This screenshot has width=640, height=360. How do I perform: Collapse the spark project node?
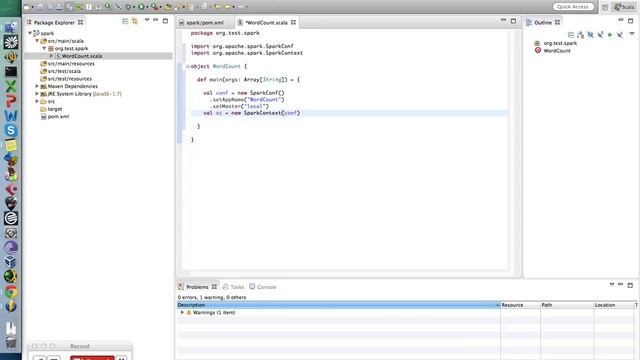point(30,33)
